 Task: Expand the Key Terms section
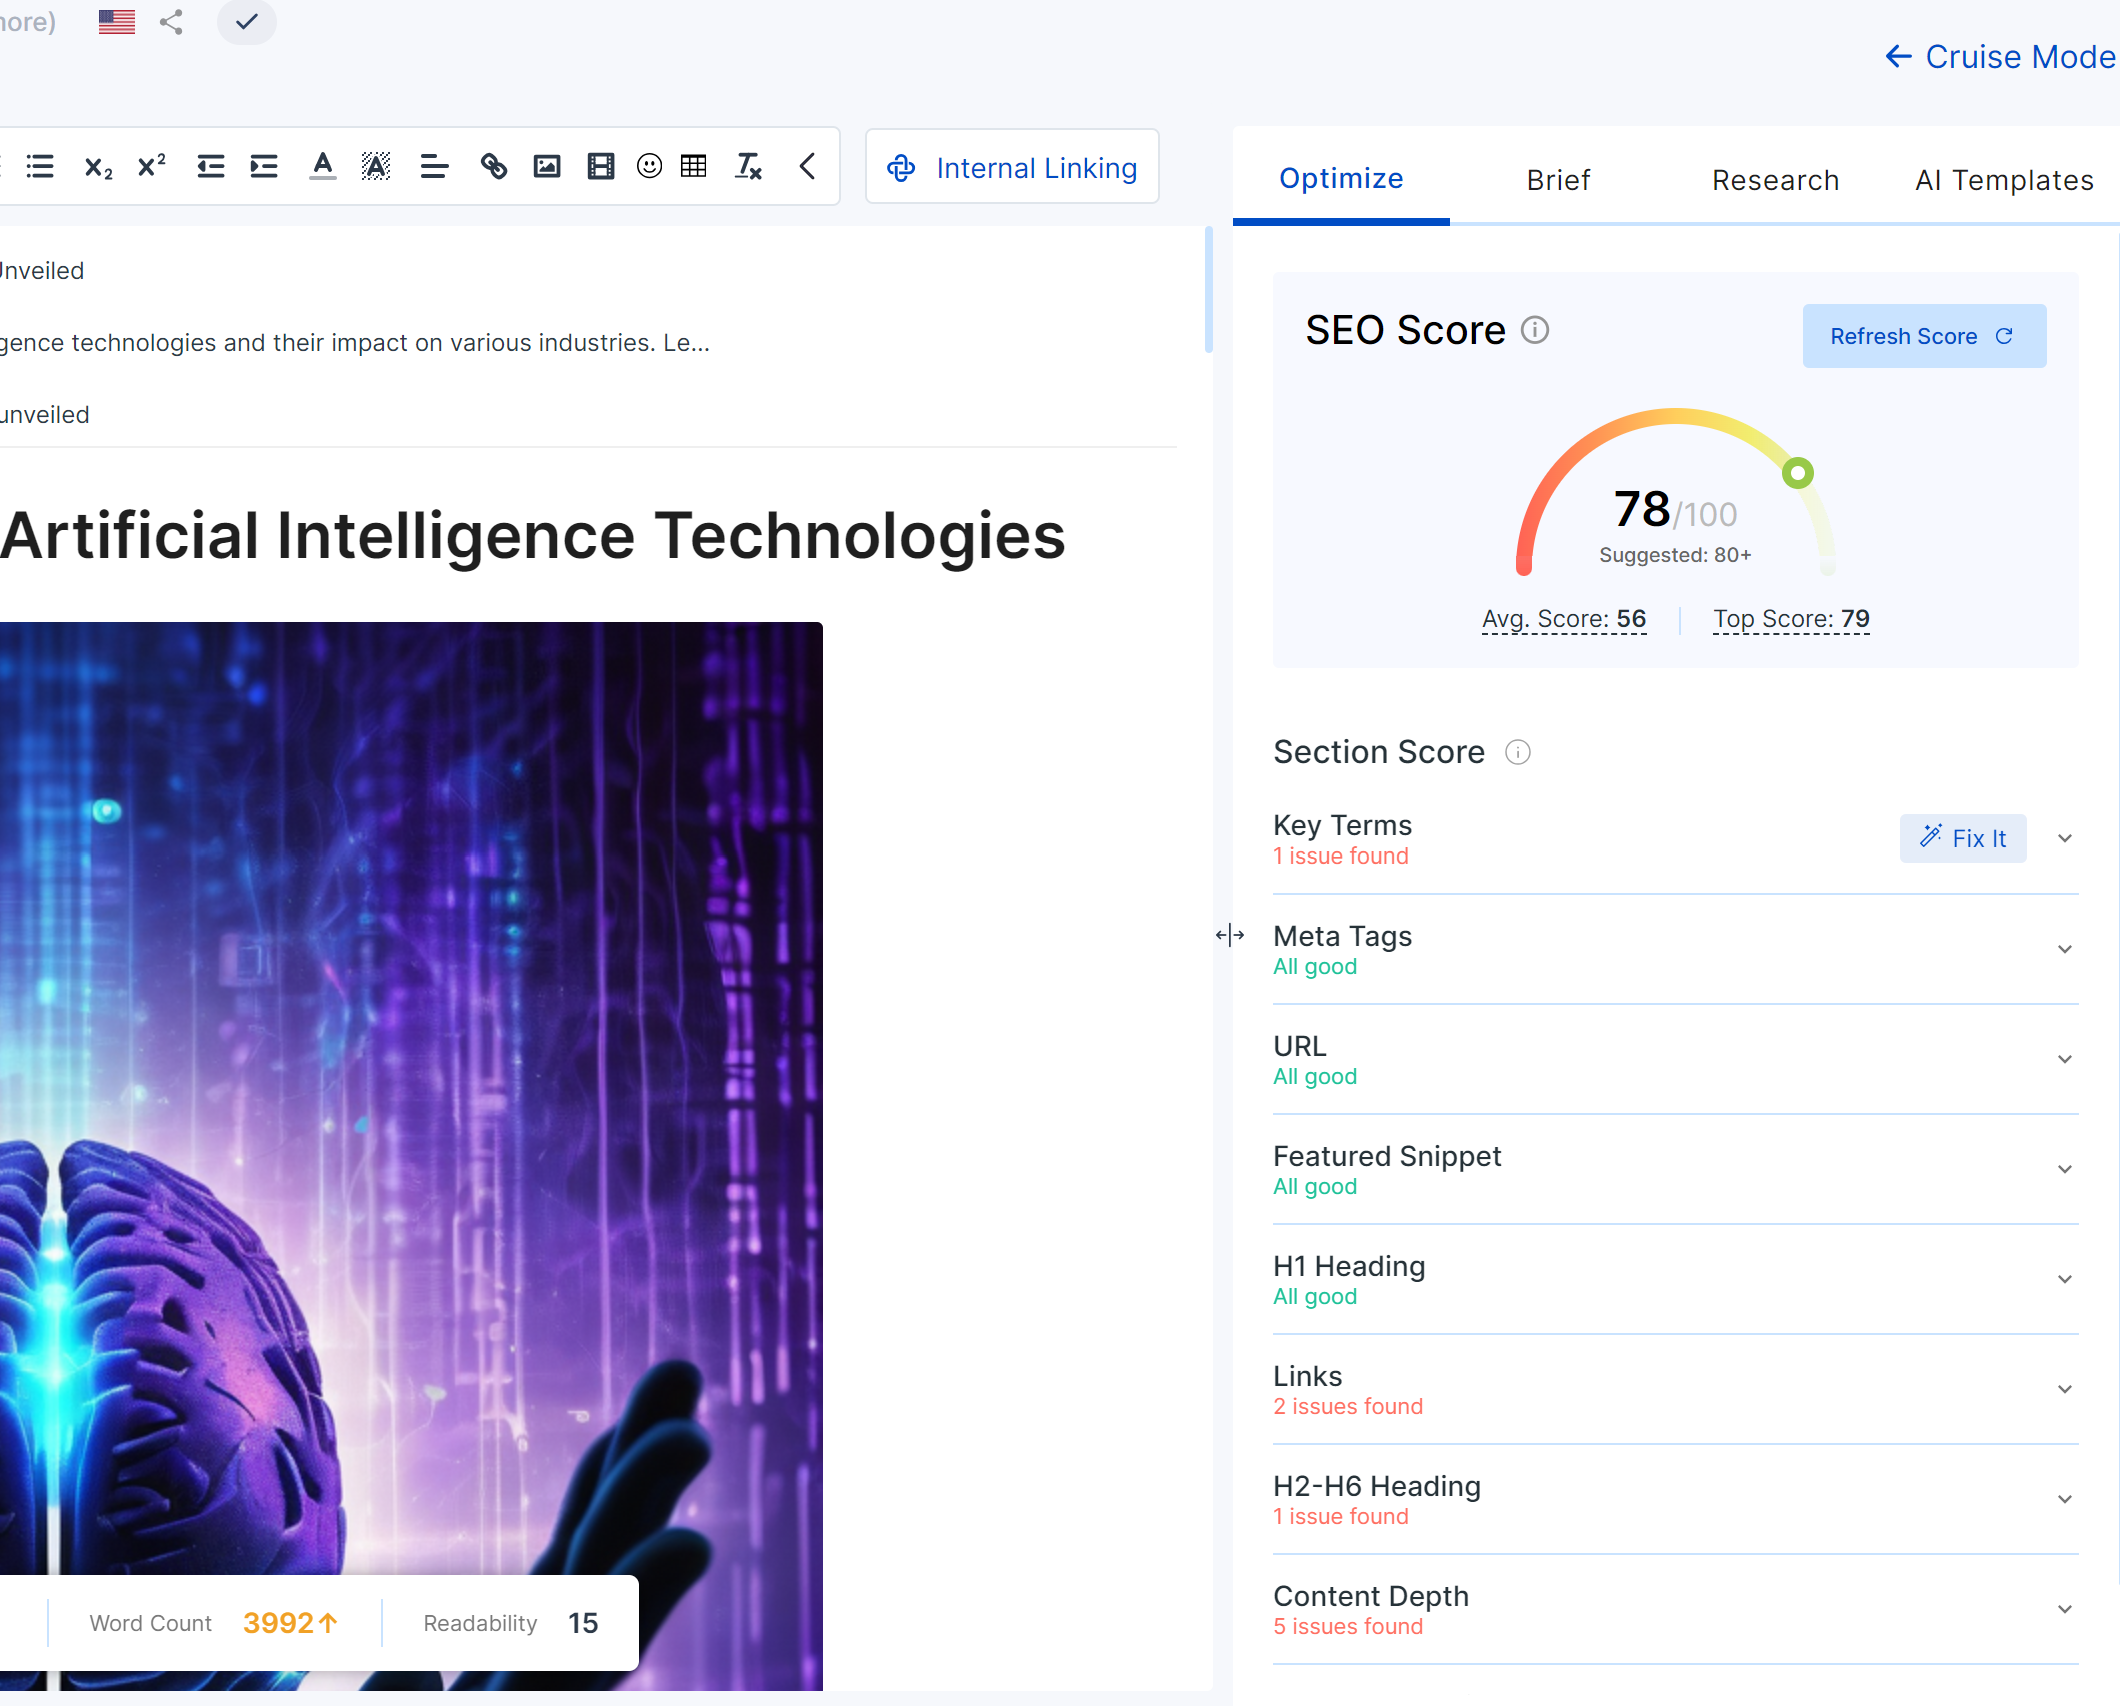tap(2064, 839)
